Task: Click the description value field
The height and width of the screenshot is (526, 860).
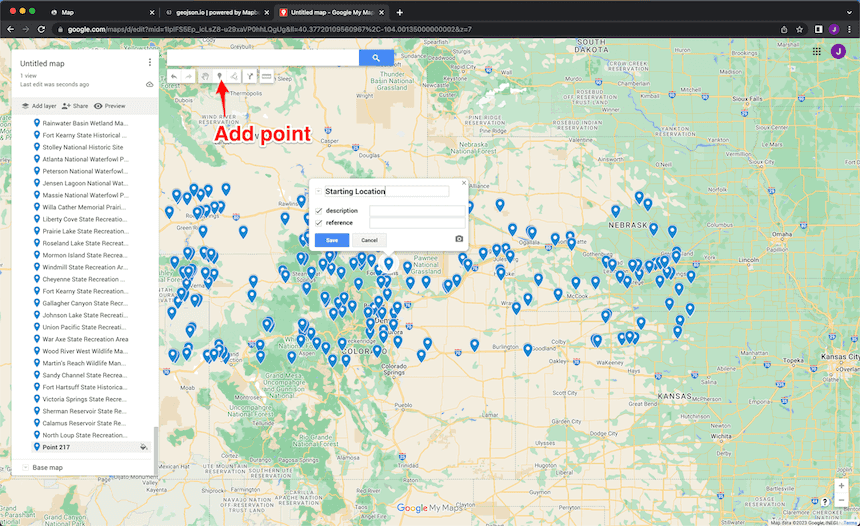Action: click(x=417, y=211)
